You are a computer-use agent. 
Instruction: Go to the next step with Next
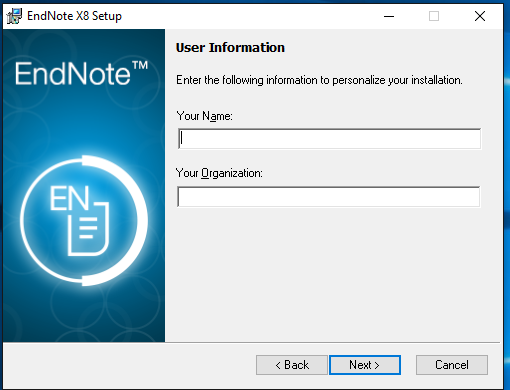365,365
